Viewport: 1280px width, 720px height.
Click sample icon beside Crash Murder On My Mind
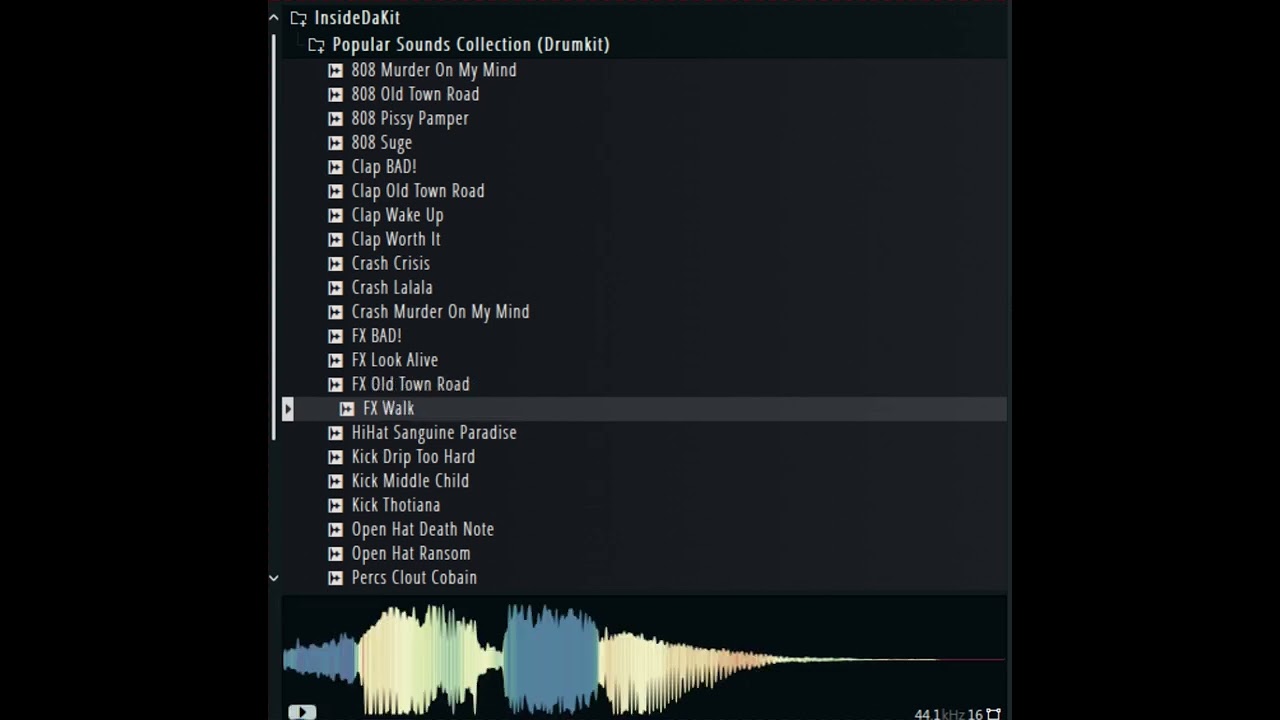[x=336, y=312]
